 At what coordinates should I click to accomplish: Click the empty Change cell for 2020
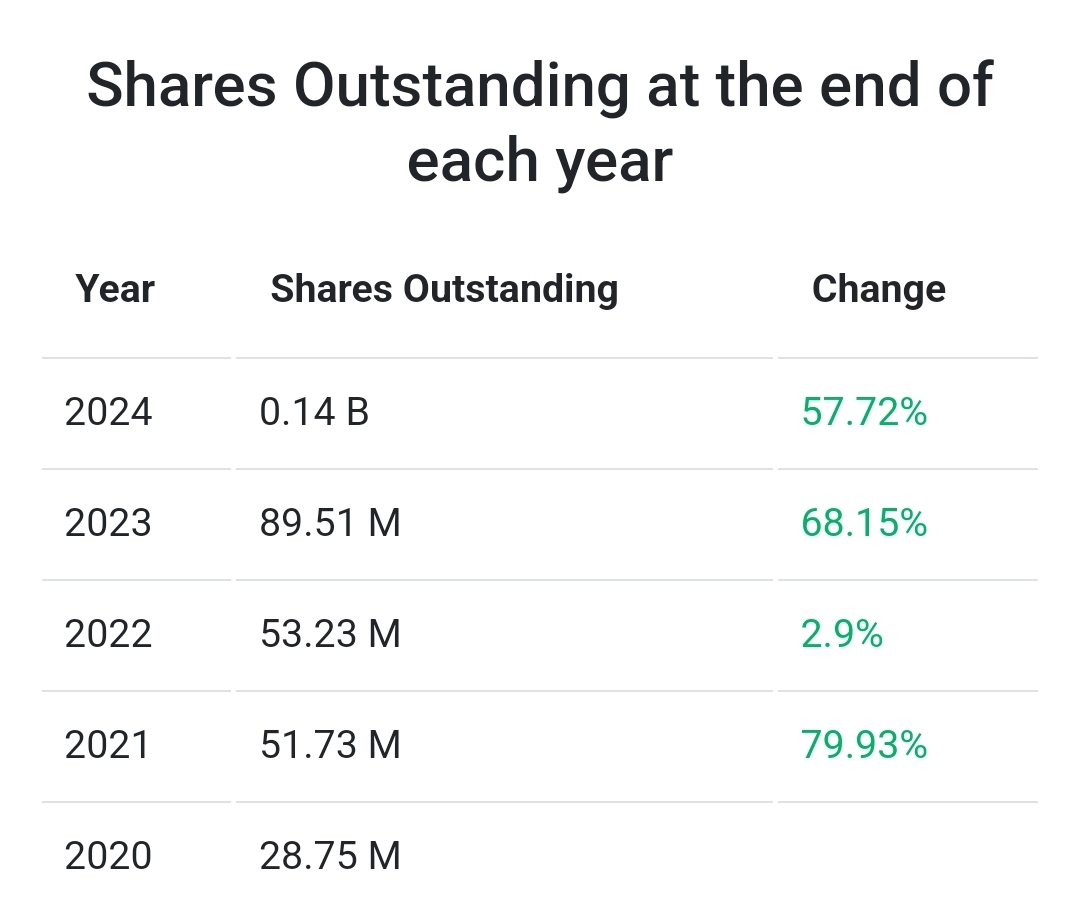click(906, 856)
